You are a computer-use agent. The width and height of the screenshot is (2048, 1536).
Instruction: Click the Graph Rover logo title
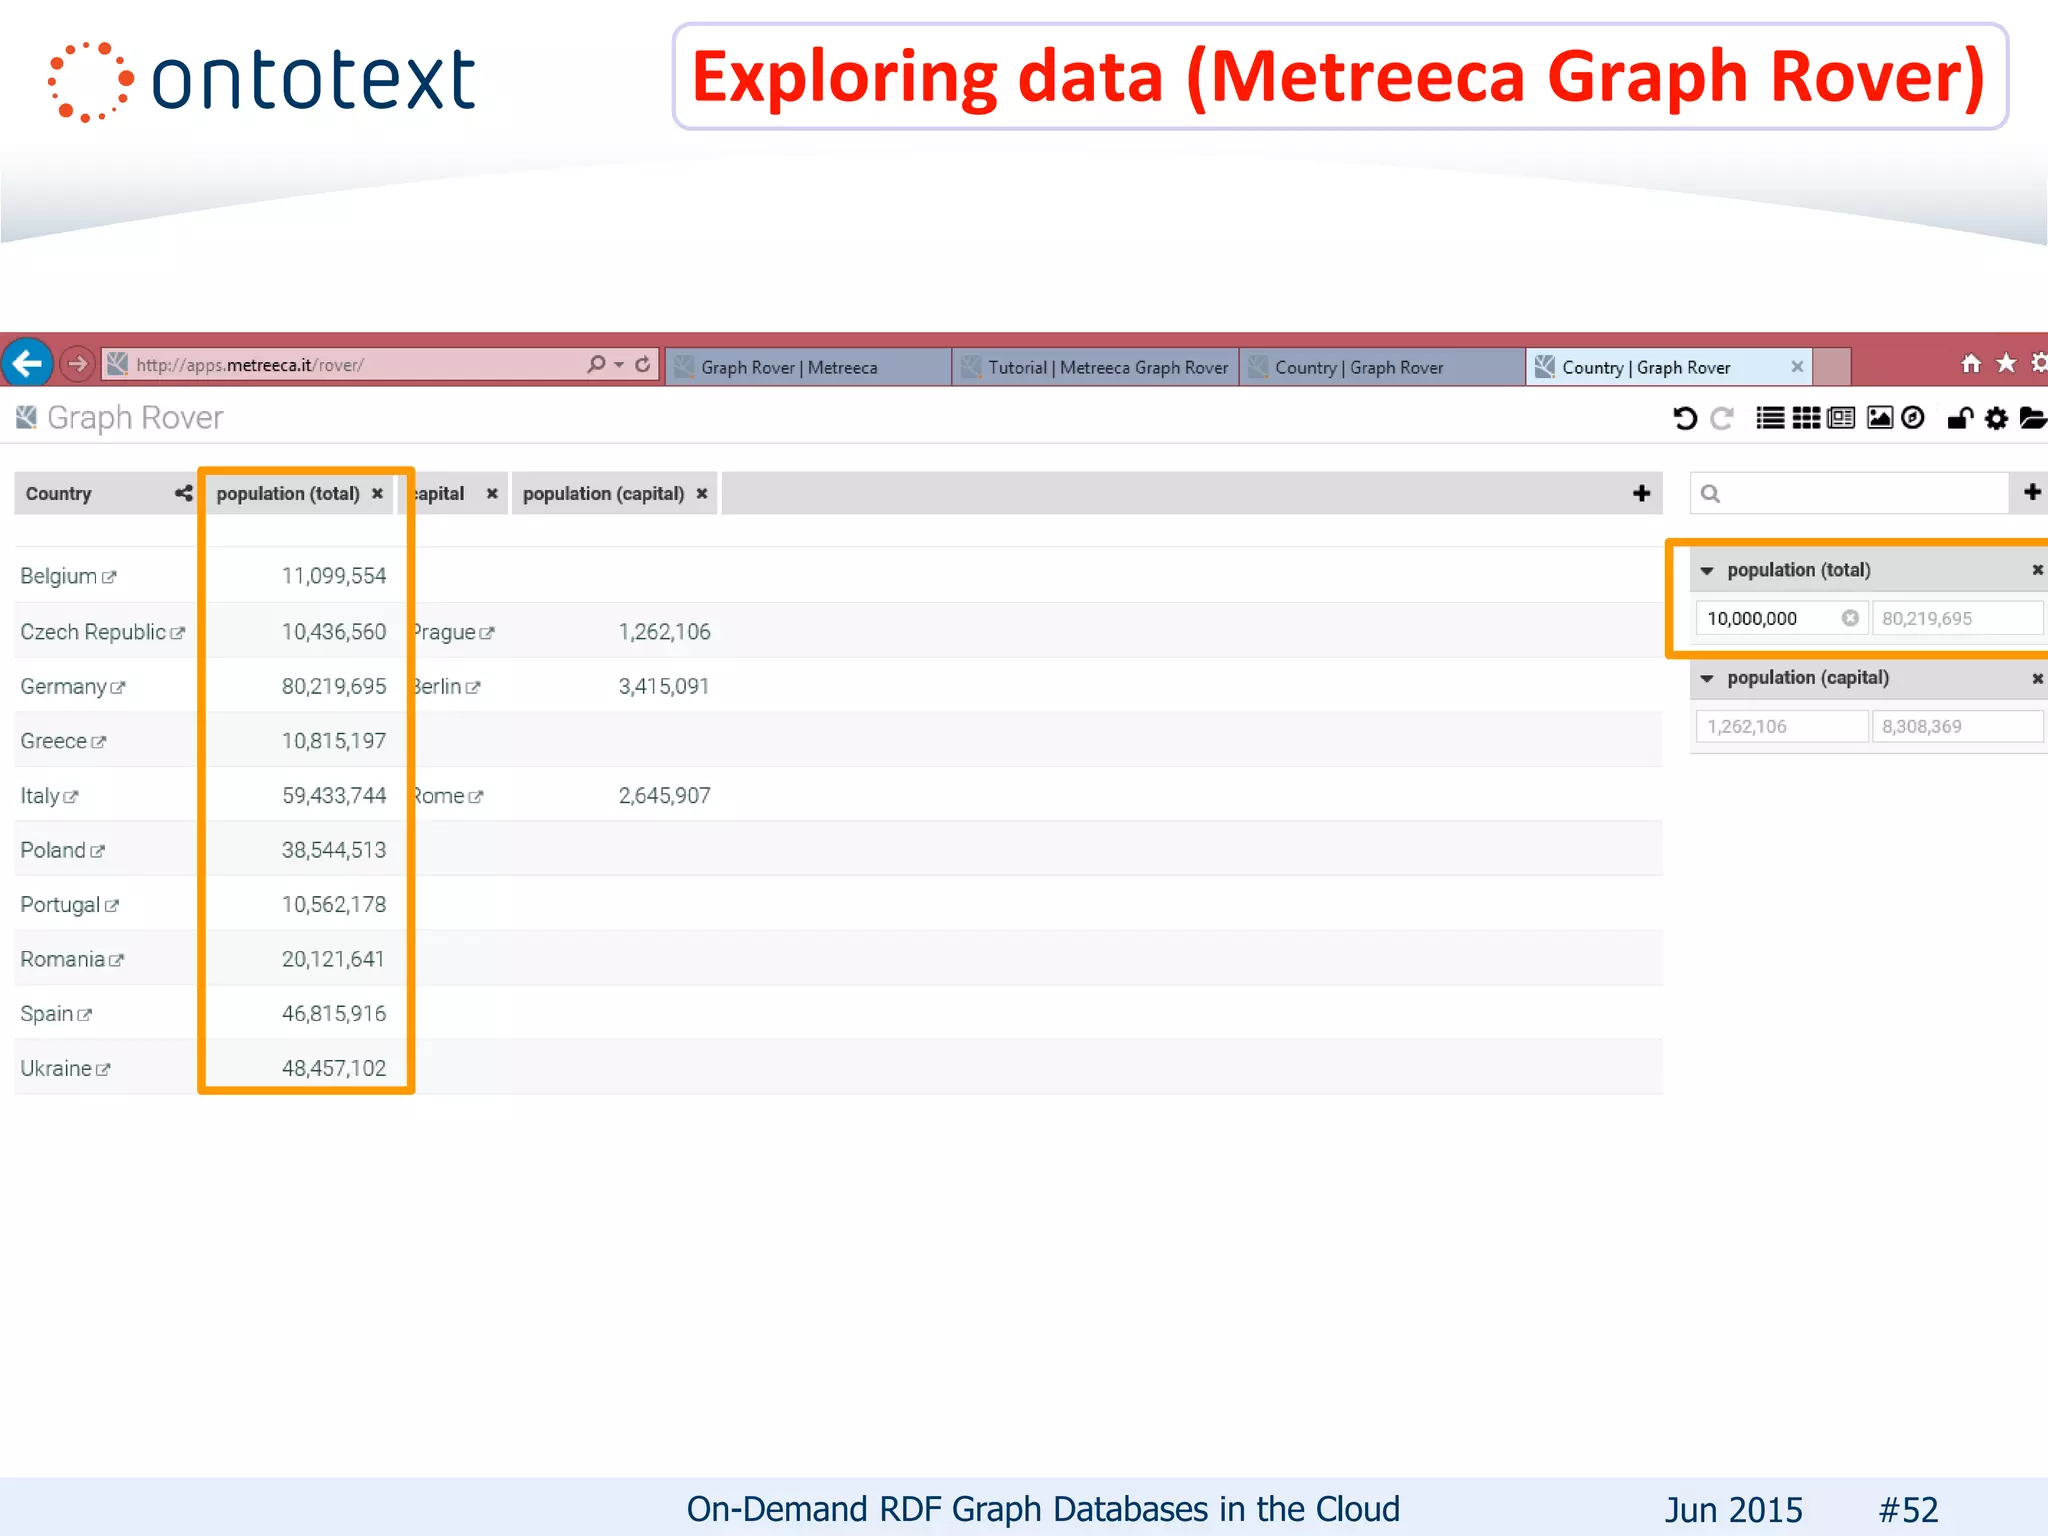(x=119, y=417)
